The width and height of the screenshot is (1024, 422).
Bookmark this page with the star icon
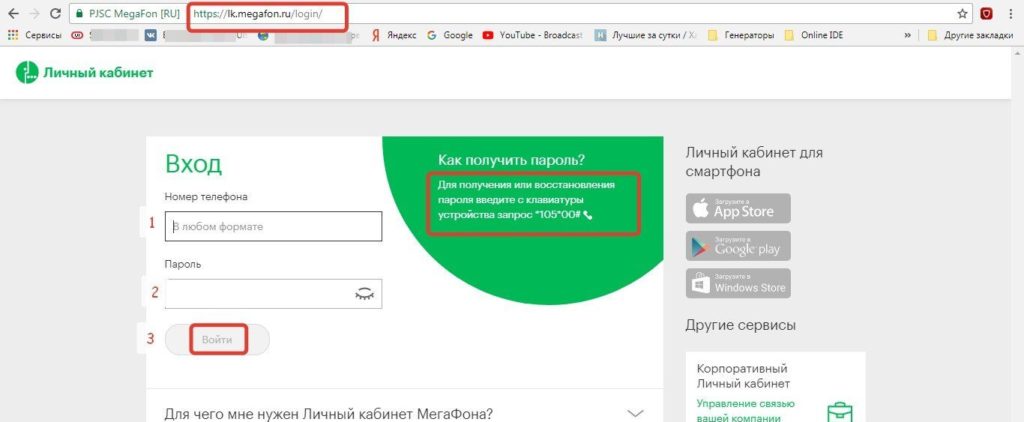pos(962,14)
